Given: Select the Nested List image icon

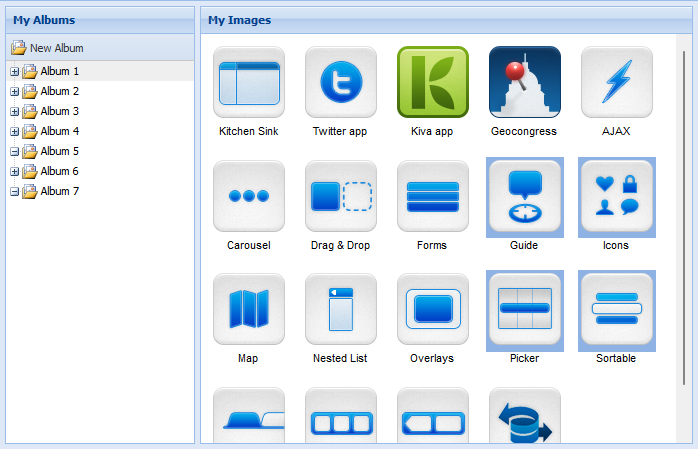Looking at the screenshot, I should click(341, 309).
